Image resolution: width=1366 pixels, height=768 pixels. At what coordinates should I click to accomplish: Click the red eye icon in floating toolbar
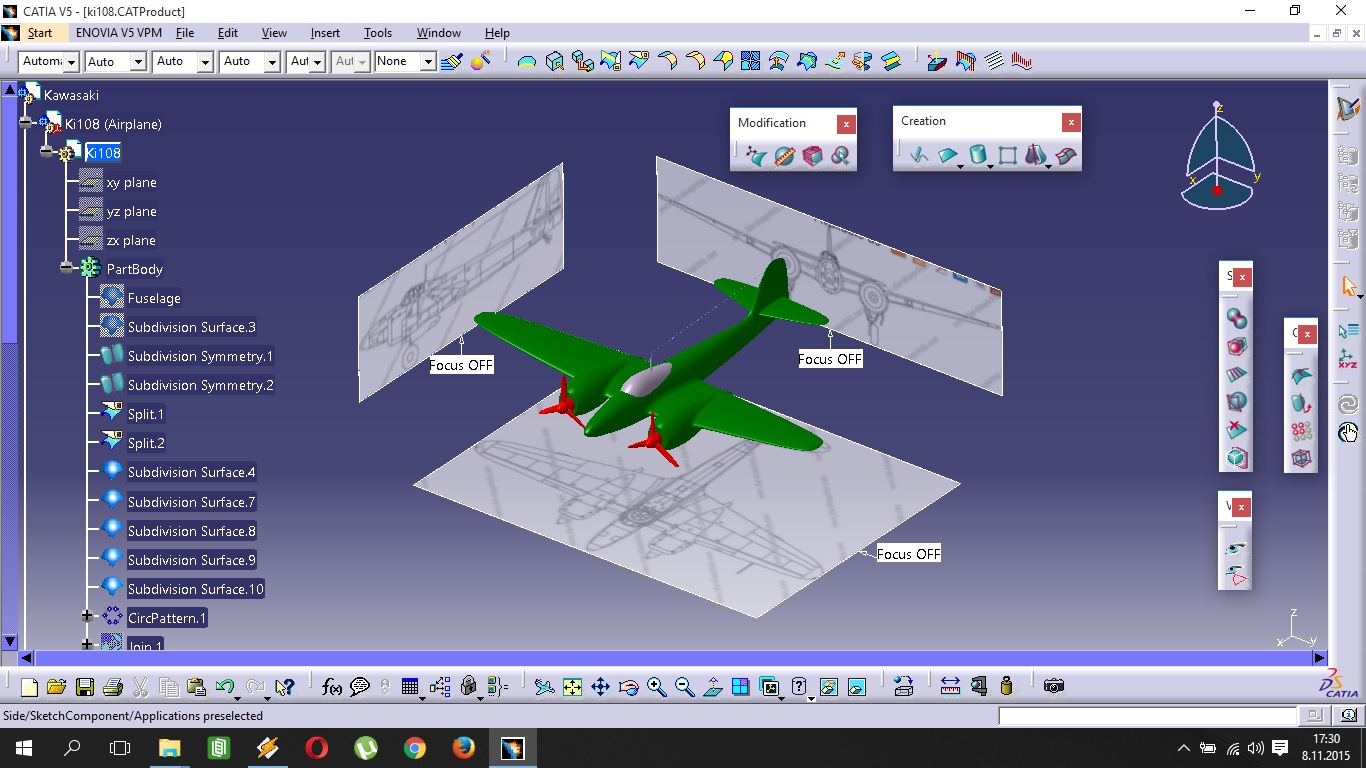pos(1236,576)
